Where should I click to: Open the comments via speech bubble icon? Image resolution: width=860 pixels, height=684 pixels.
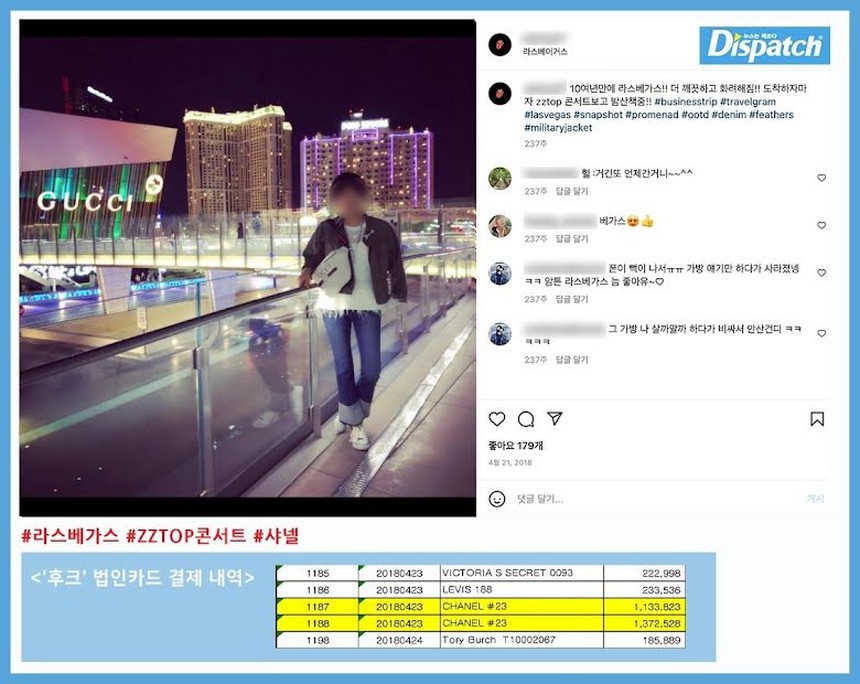525,417
